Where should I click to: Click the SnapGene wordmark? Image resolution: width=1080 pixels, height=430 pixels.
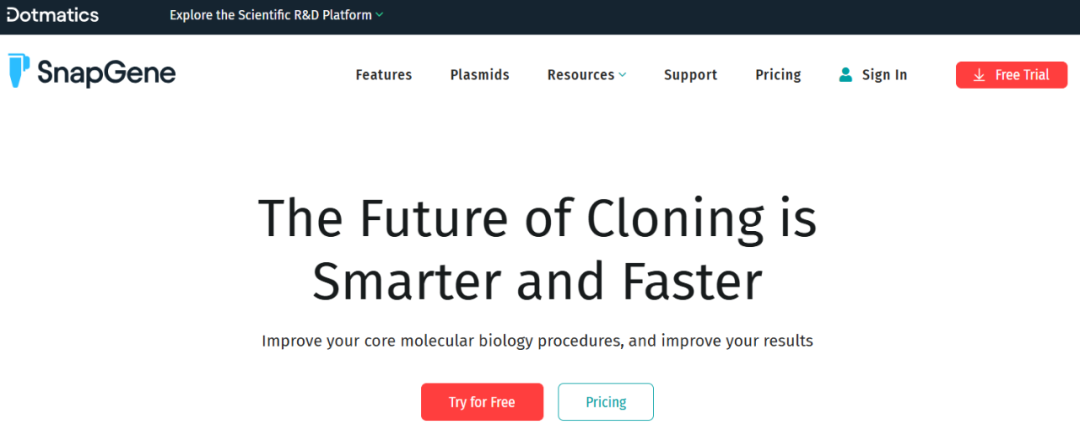point(106,73)
